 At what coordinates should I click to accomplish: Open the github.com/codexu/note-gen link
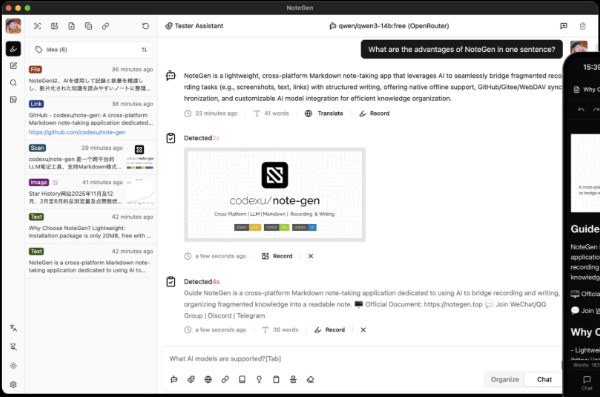pyautogui.click(x=77, y=132)
